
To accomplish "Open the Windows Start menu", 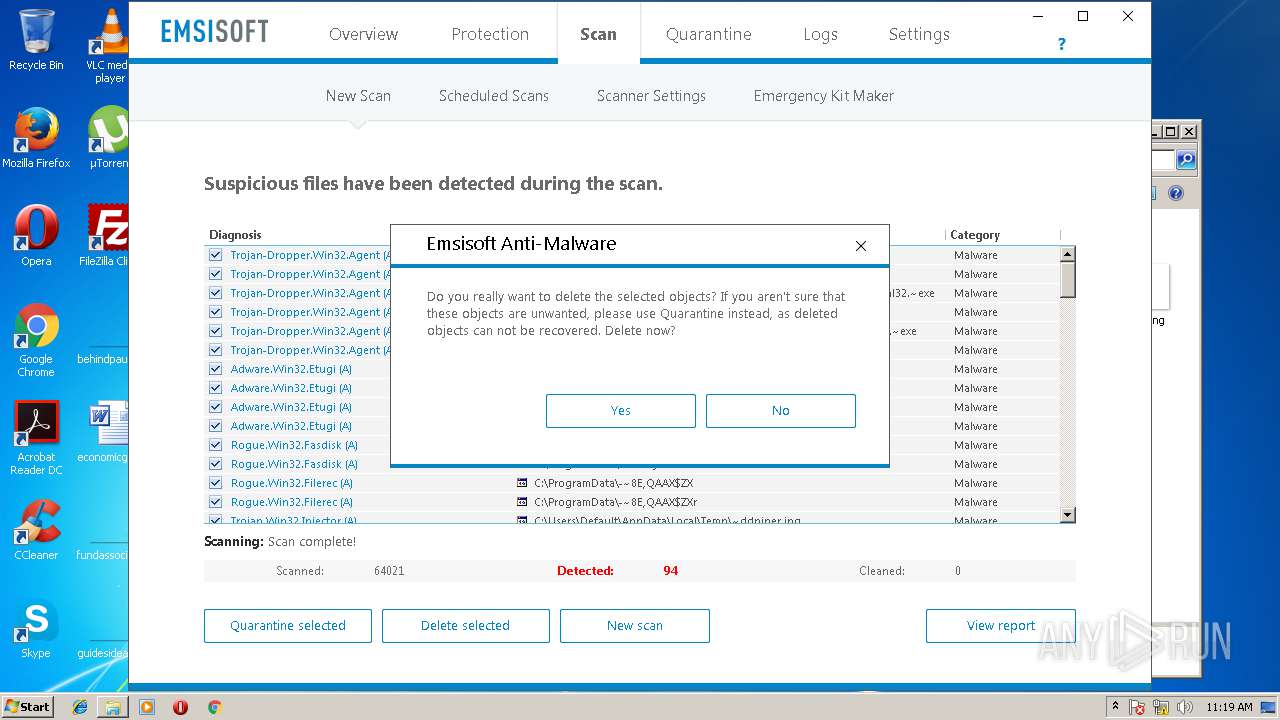I will coord(27,707).
